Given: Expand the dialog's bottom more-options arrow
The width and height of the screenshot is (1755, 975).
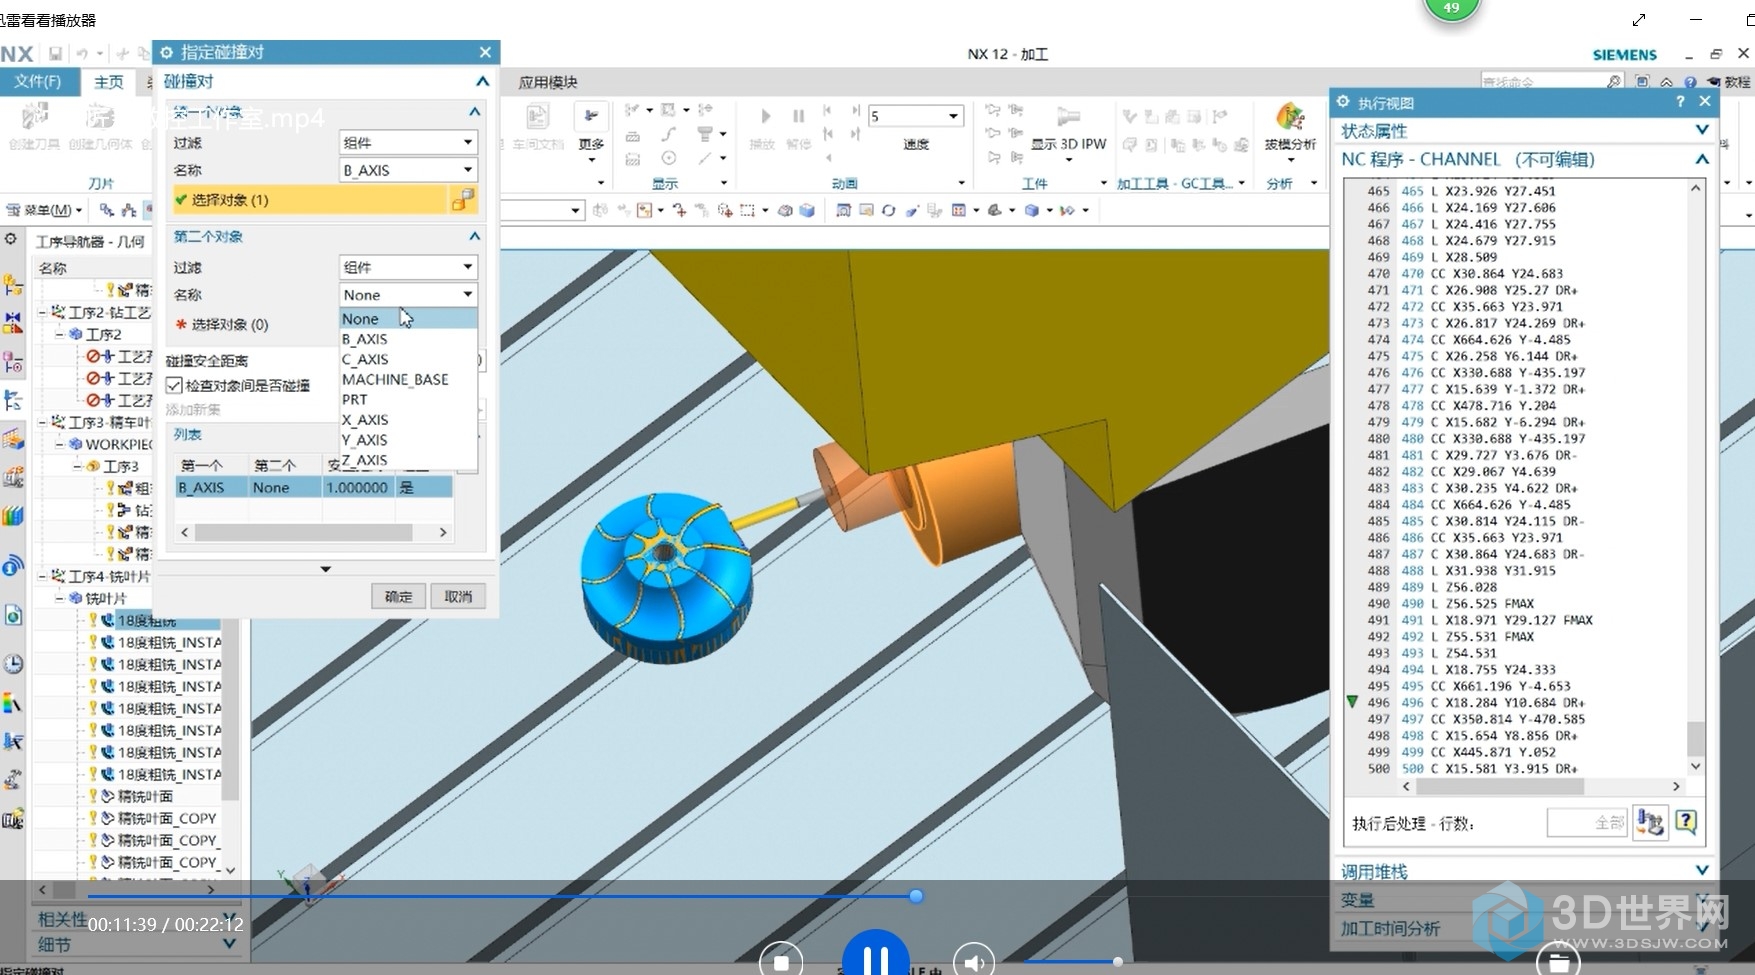Looking at the screenshot, I should coord(325,569).
